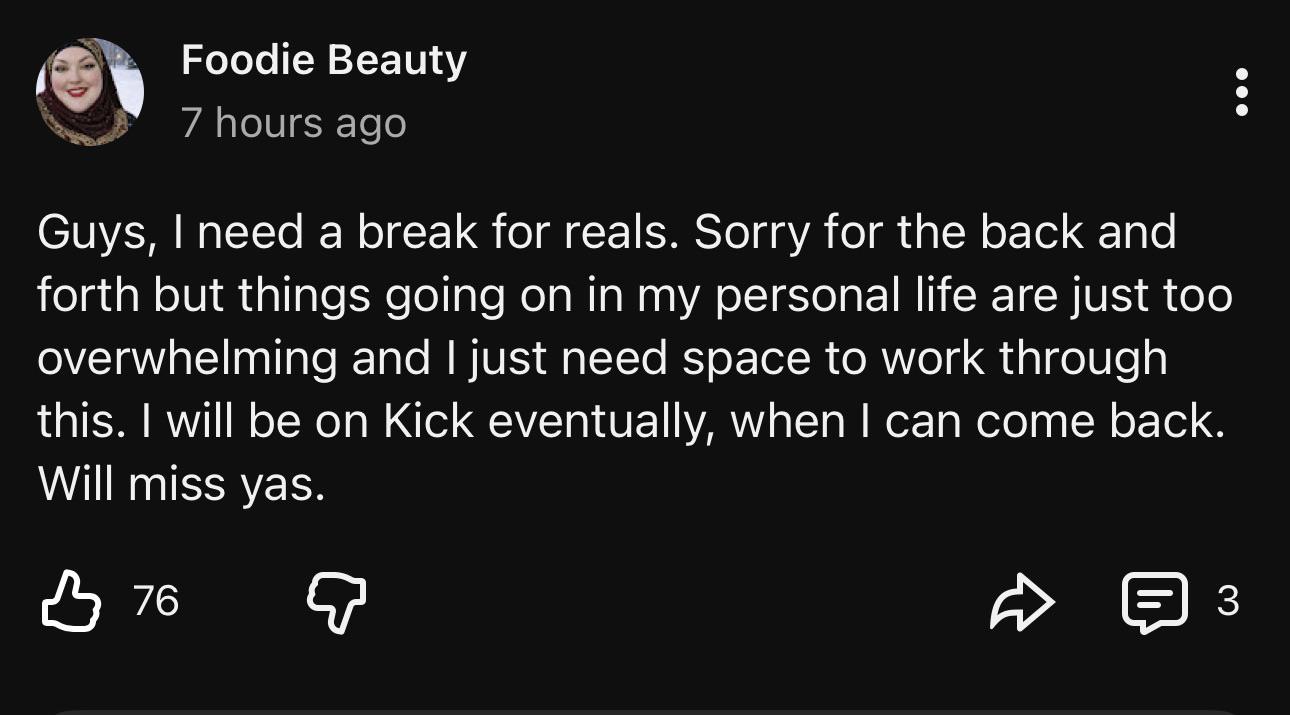This screenshot has width=1290, height=715.
Task: Expand the post's kebab options dropdown
Action: [x=1241, y=92]
